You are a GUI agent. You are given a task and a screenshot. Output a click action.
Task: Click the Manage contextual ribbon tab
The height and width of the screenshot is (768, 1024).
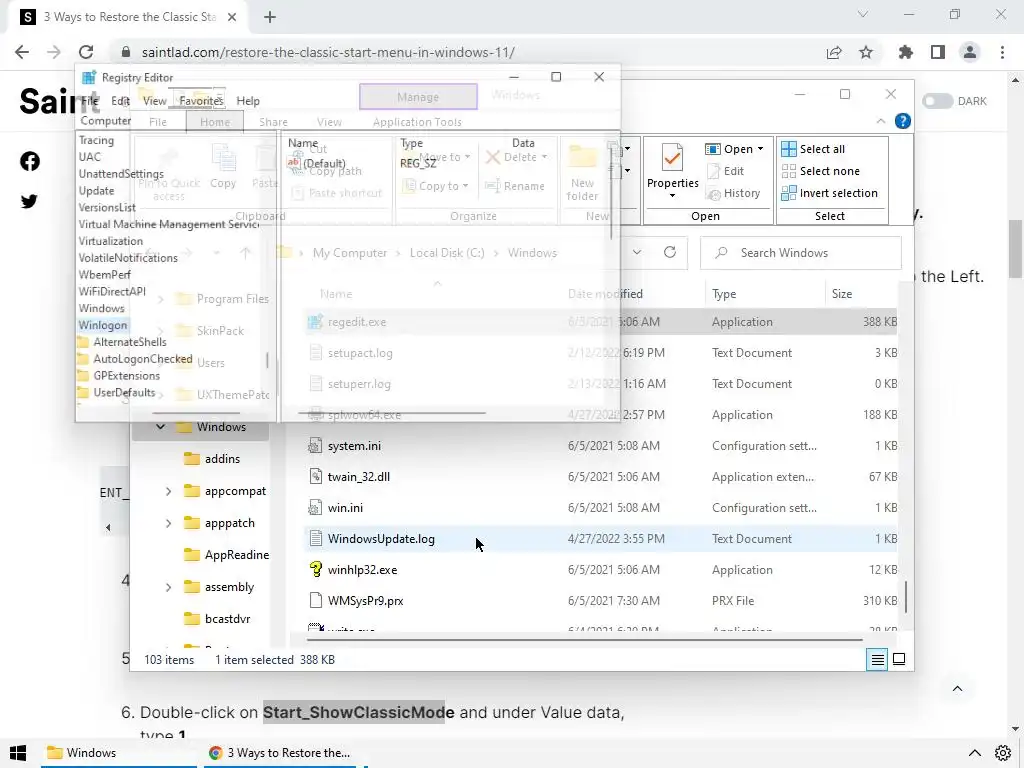coord(418,97)
